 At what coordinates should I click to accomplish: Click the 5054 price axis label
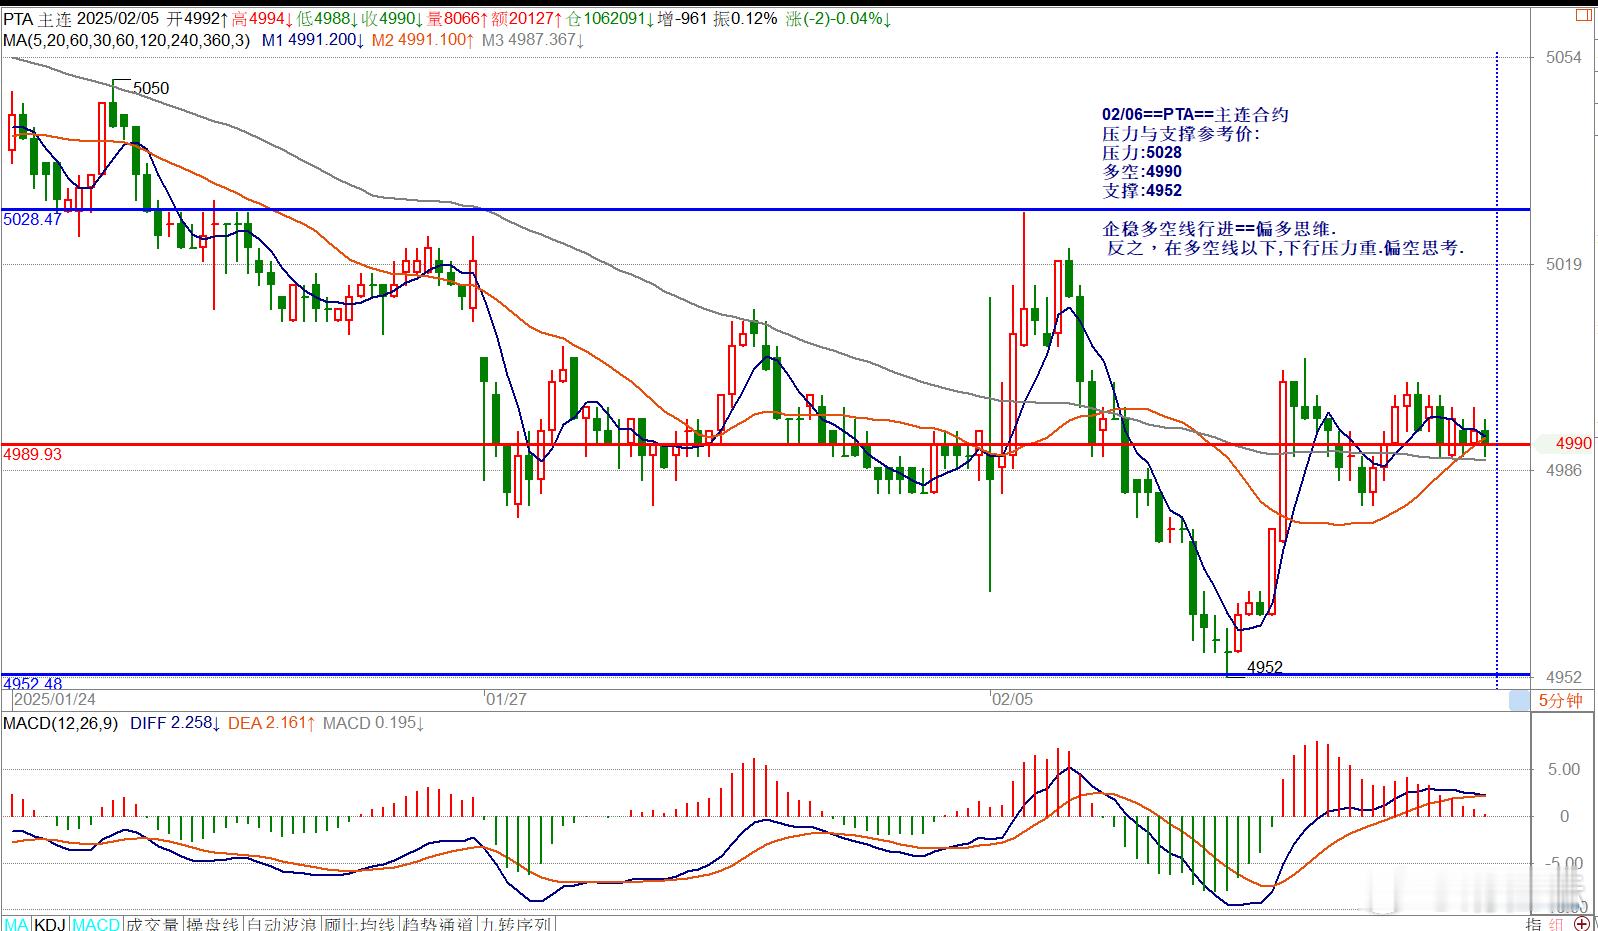click(1563, 58)
